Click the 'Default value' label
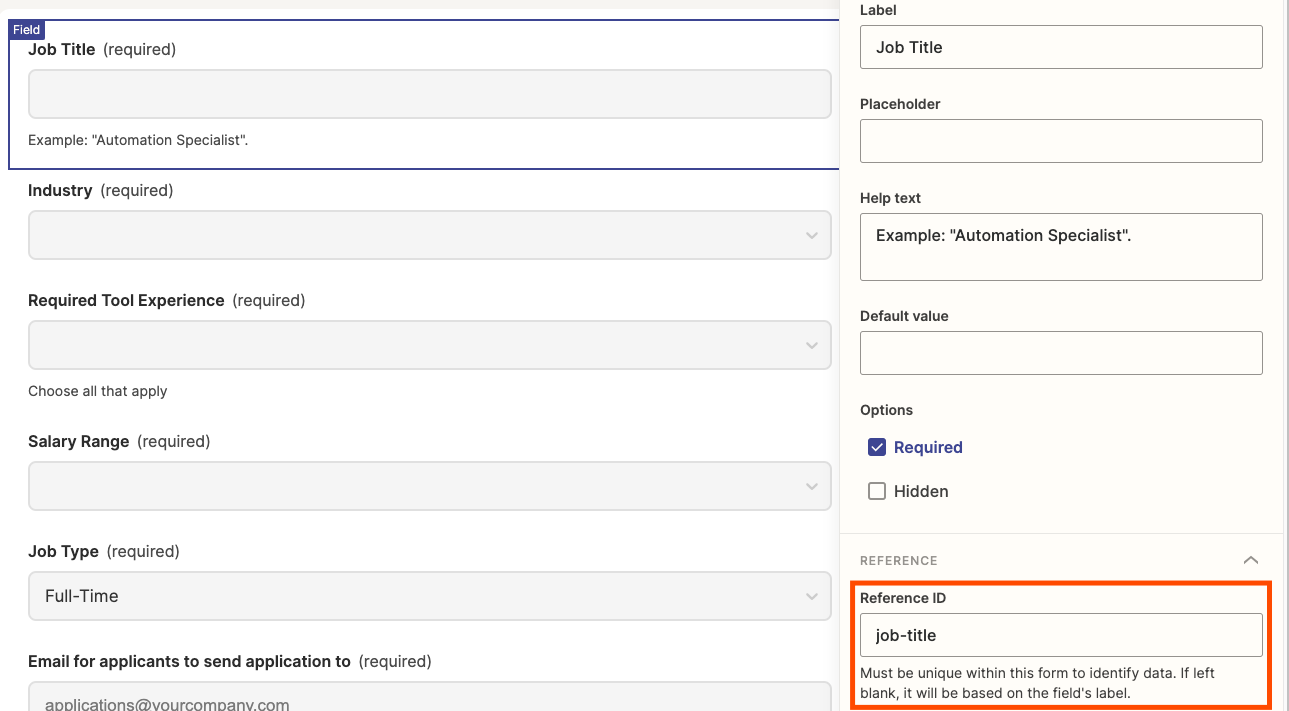Viewport: 1289px width, 711px height. point(904,316)
